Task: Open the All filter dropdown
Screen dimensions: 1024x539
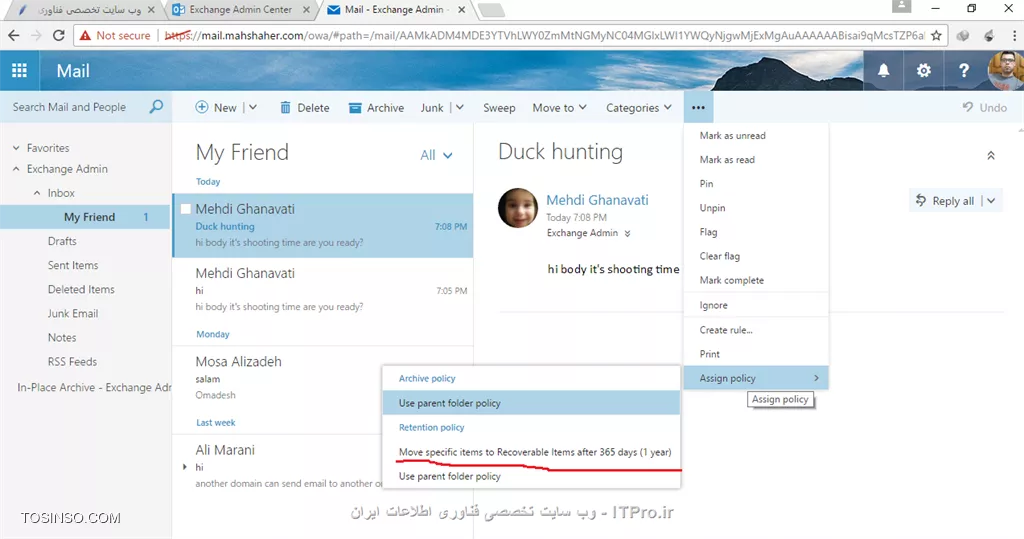Action: [436, 155]
